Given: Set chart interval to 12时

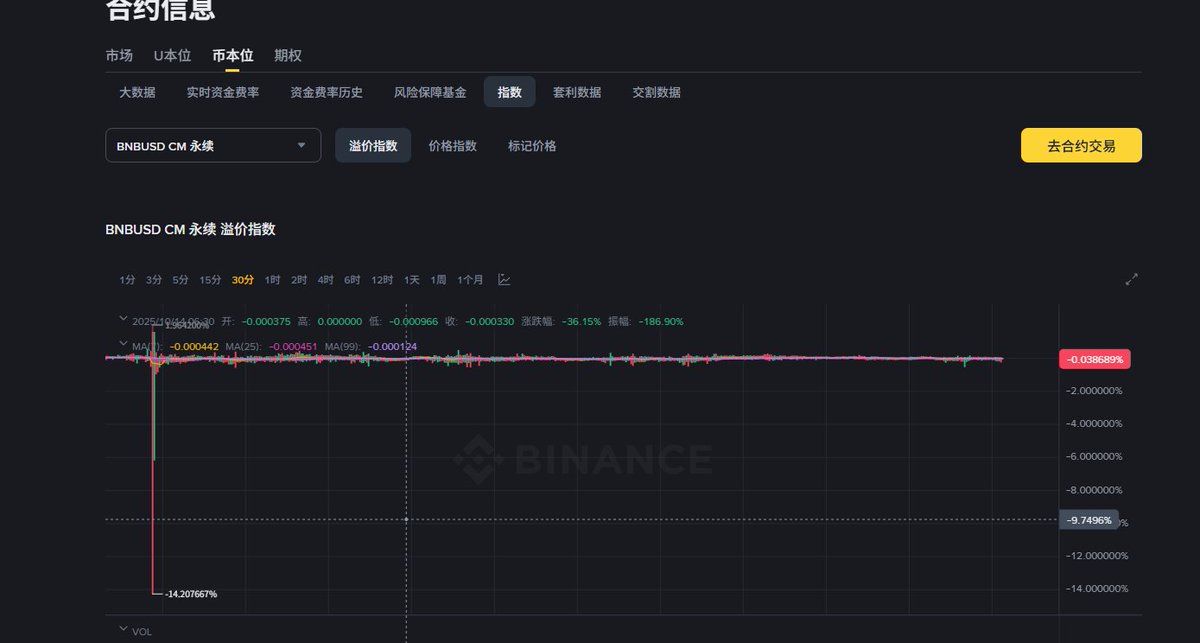Looking at the screenshot, I should click(x=382, y=280).
